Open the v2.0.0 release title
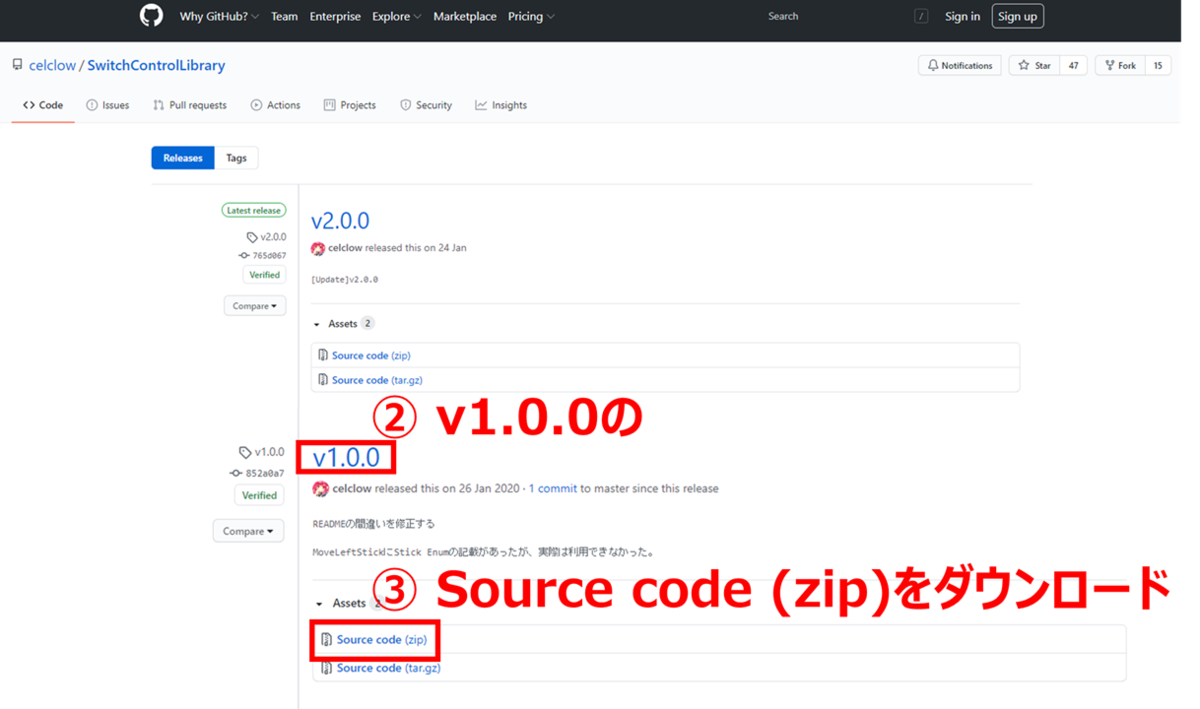The image size is (1200, 709). tap(340, 221)
